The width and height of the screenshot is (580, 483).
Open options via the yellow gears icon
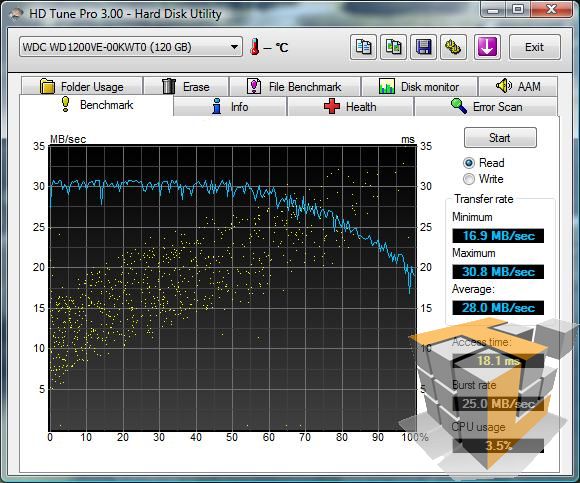[x=453, y=47]
